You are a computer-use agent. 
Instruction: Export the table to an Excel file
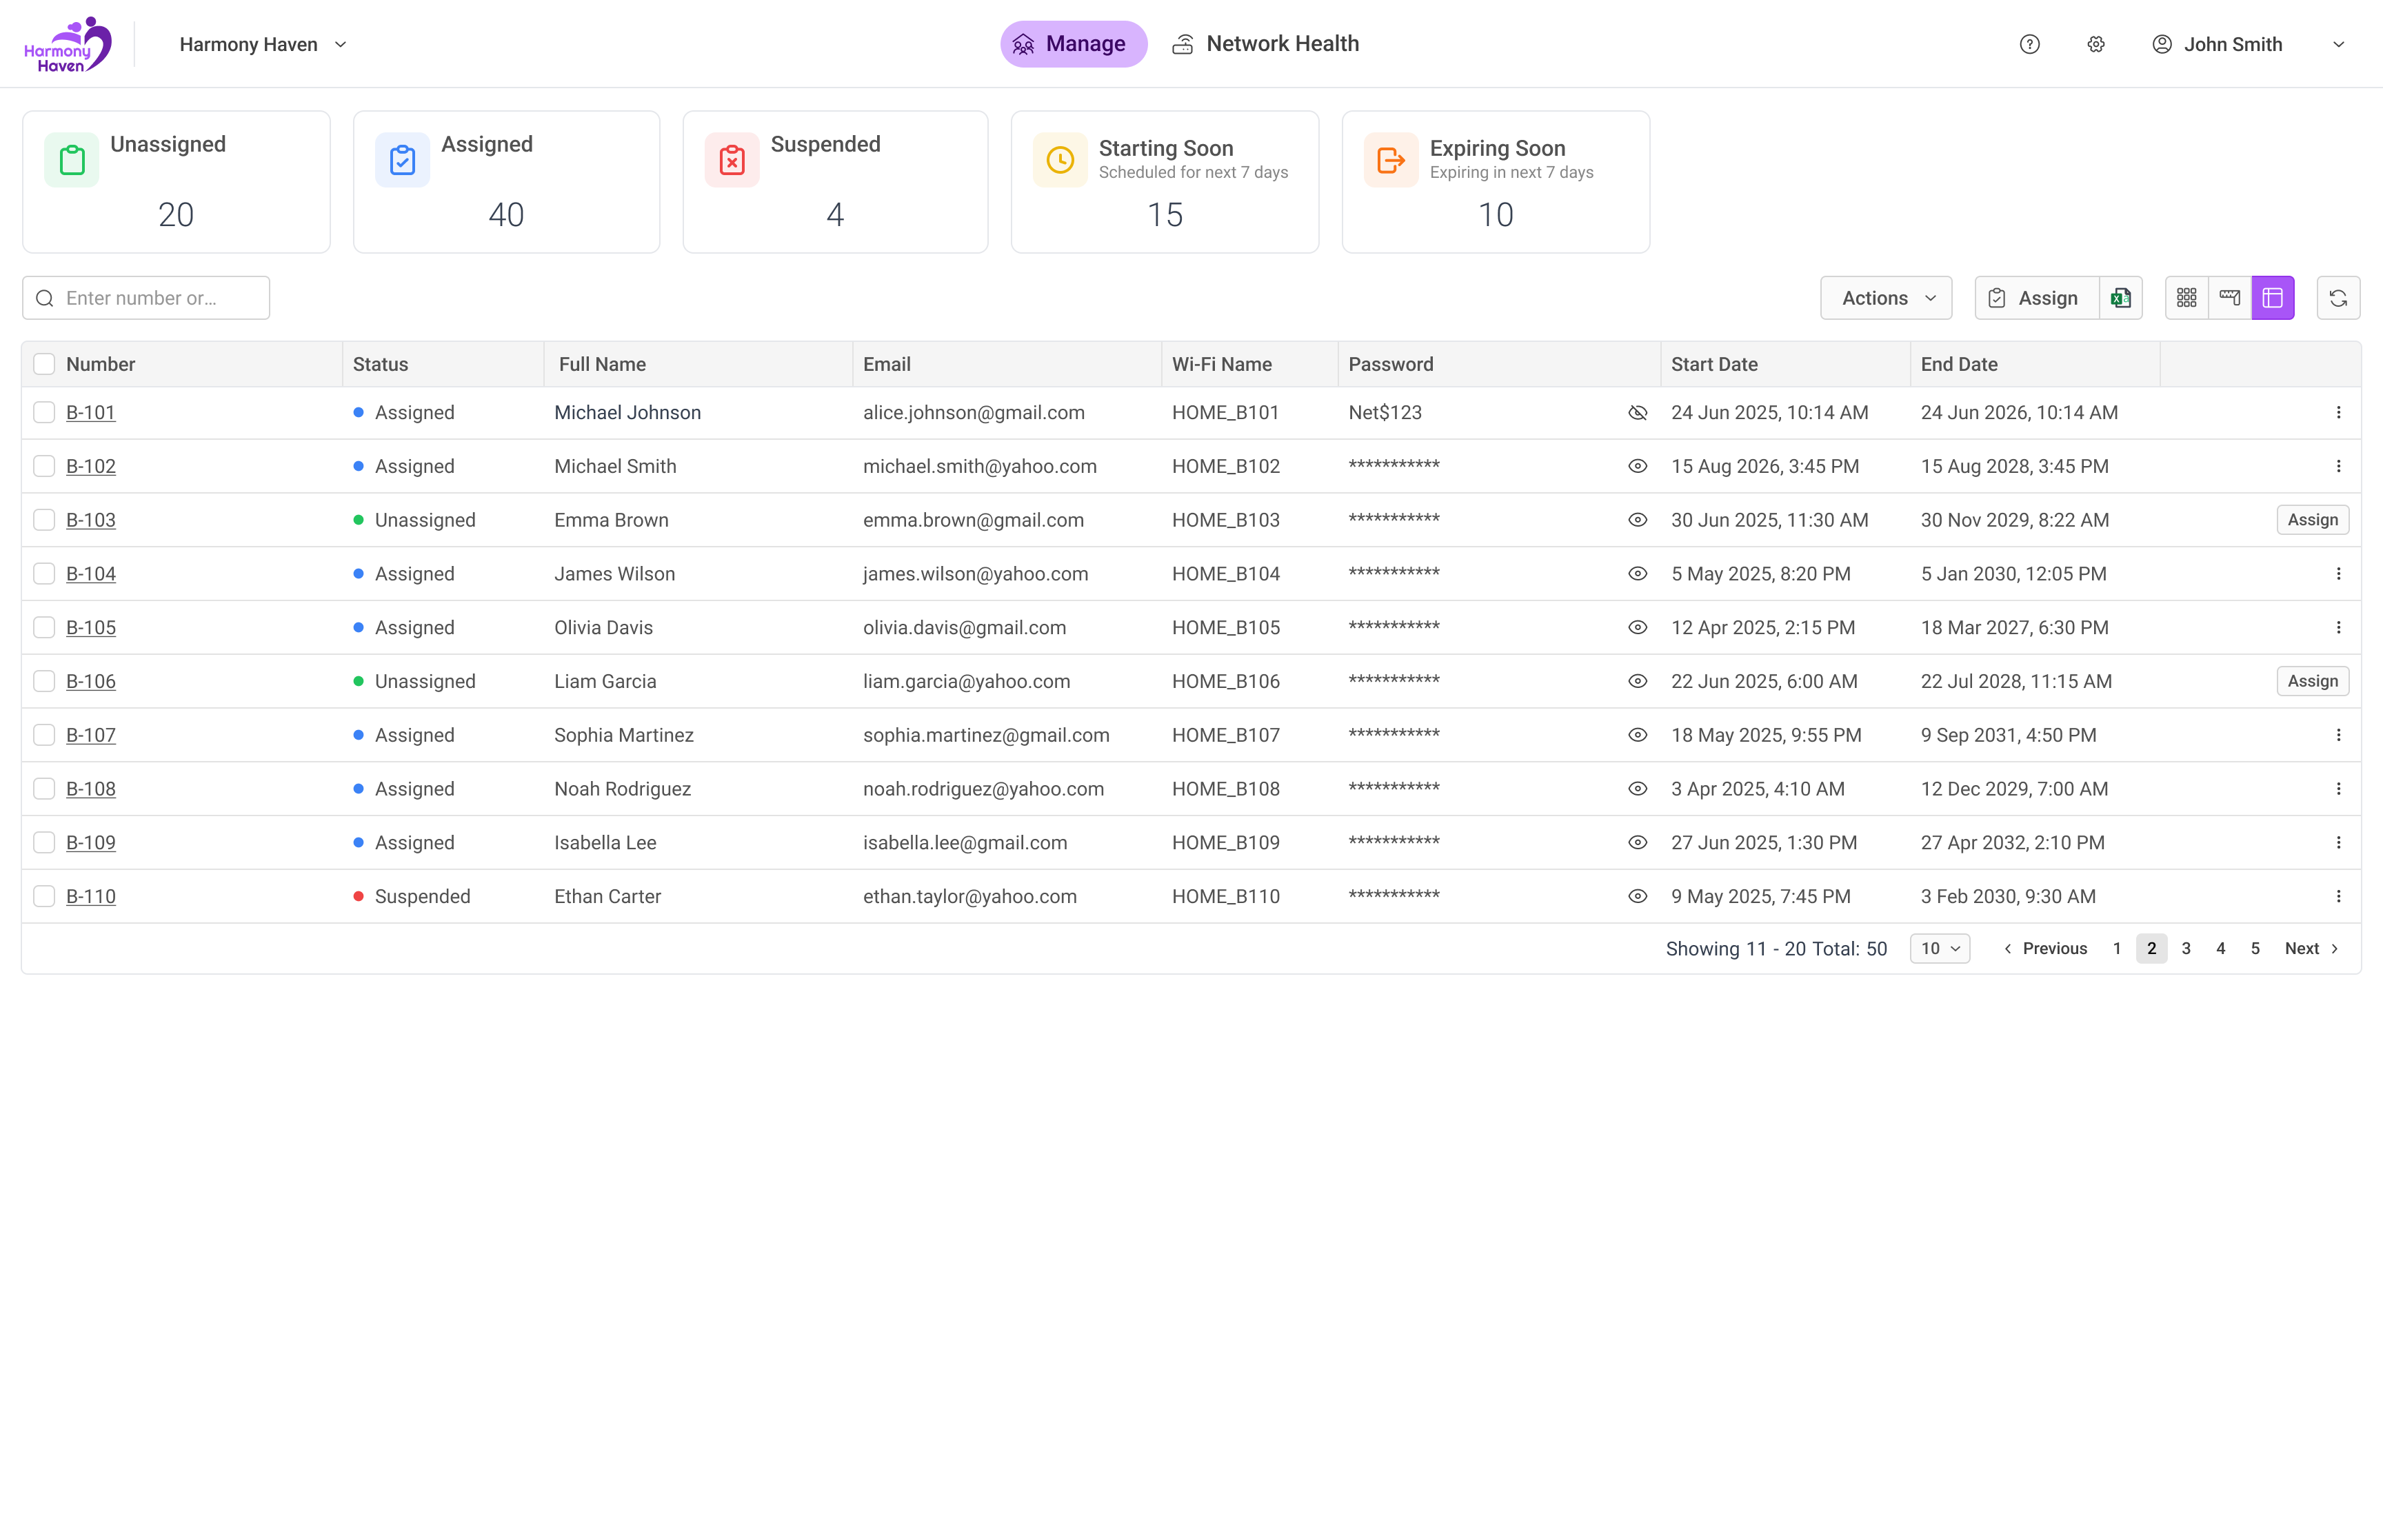(2120, 298)
